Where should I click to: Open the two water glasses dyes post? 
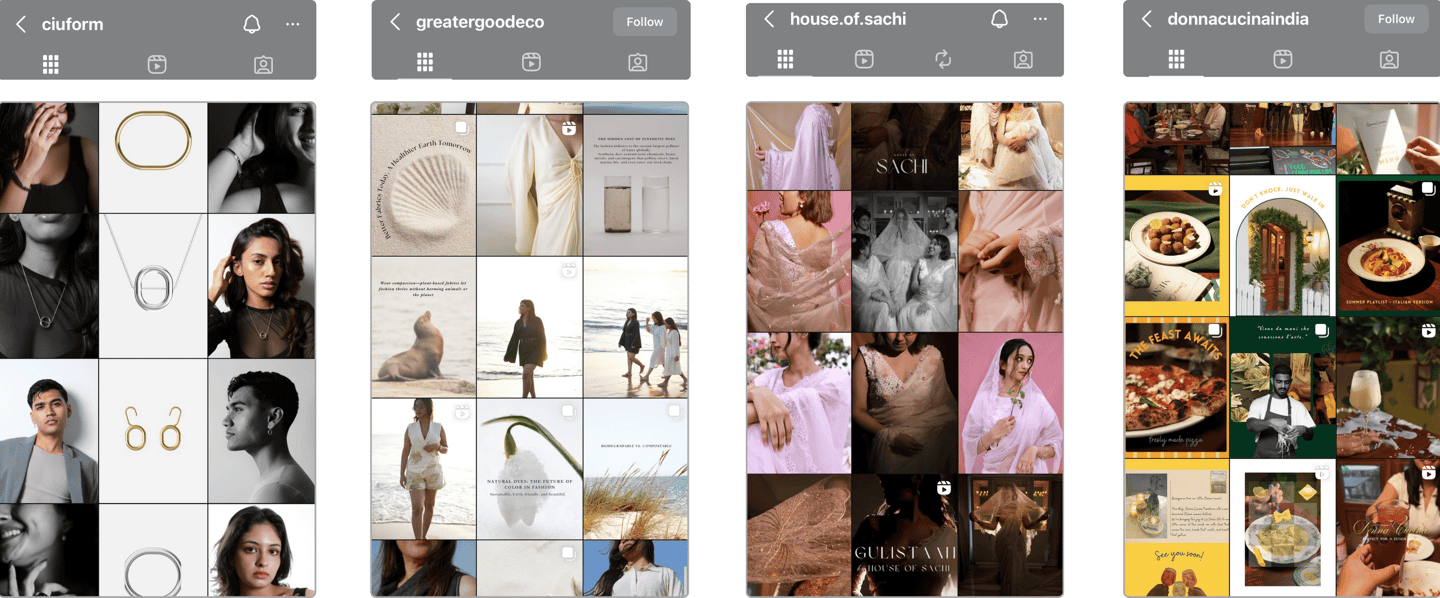pyautogui.click(x=636, y=185)
